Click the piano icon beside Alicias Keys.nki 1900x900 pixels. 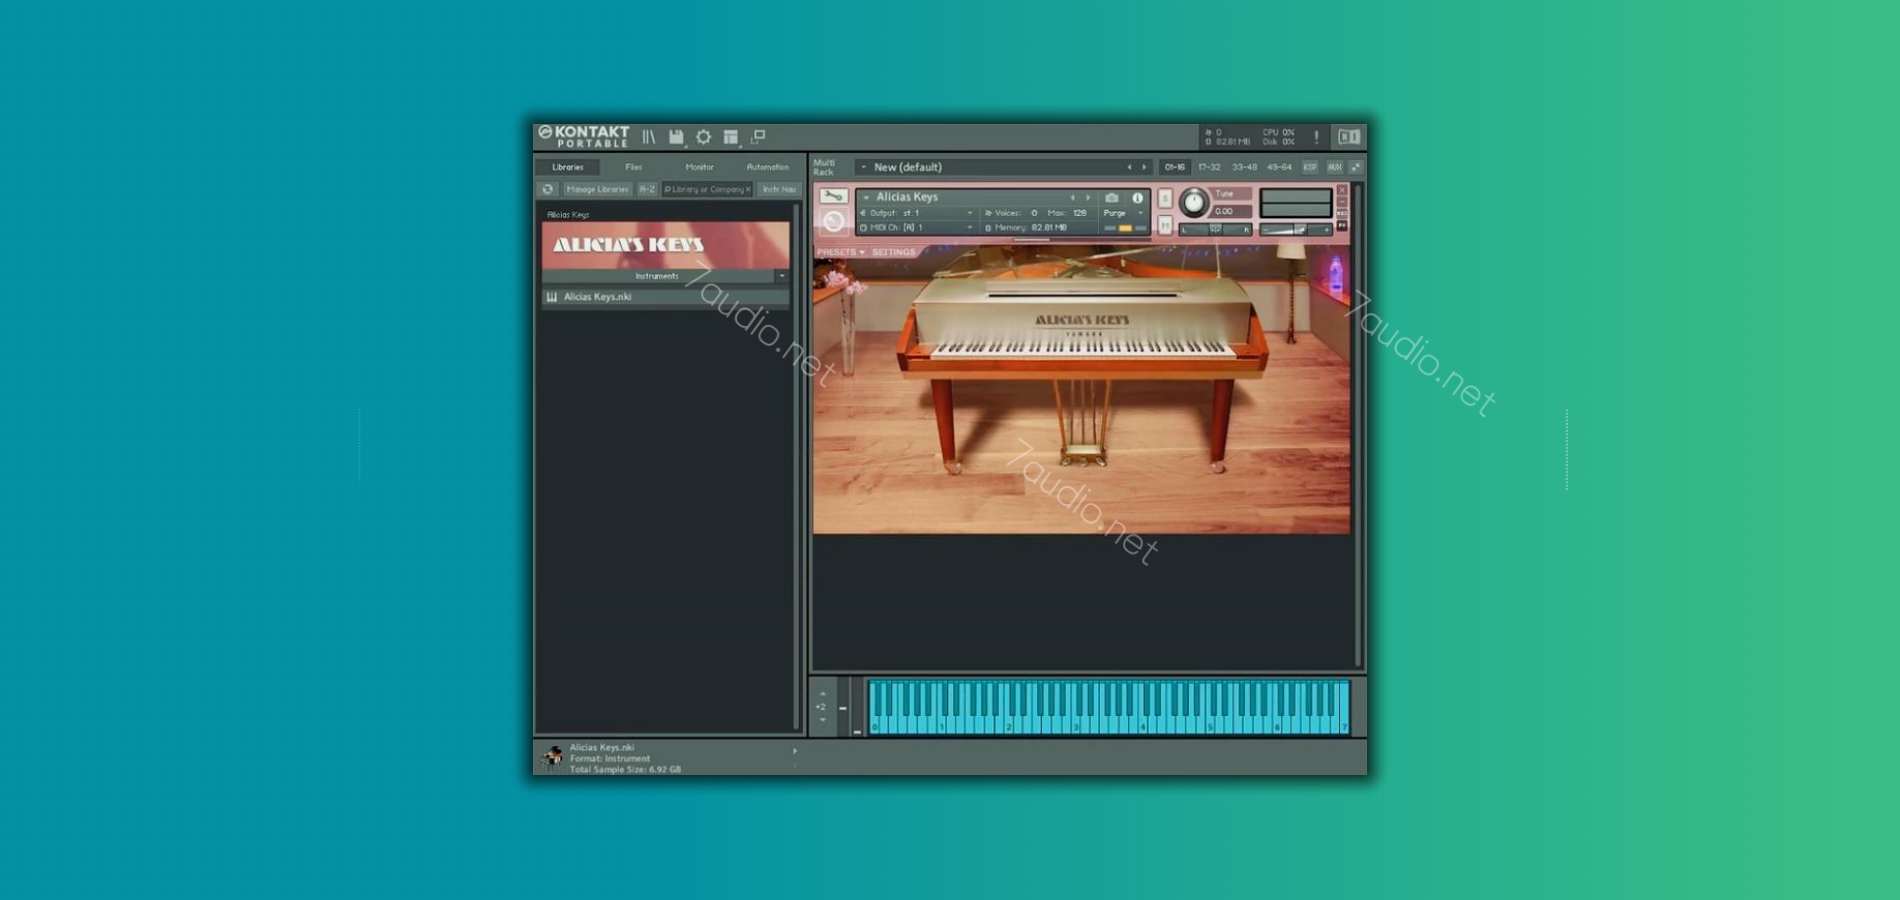pyautogui.click(x=552, y=297)
